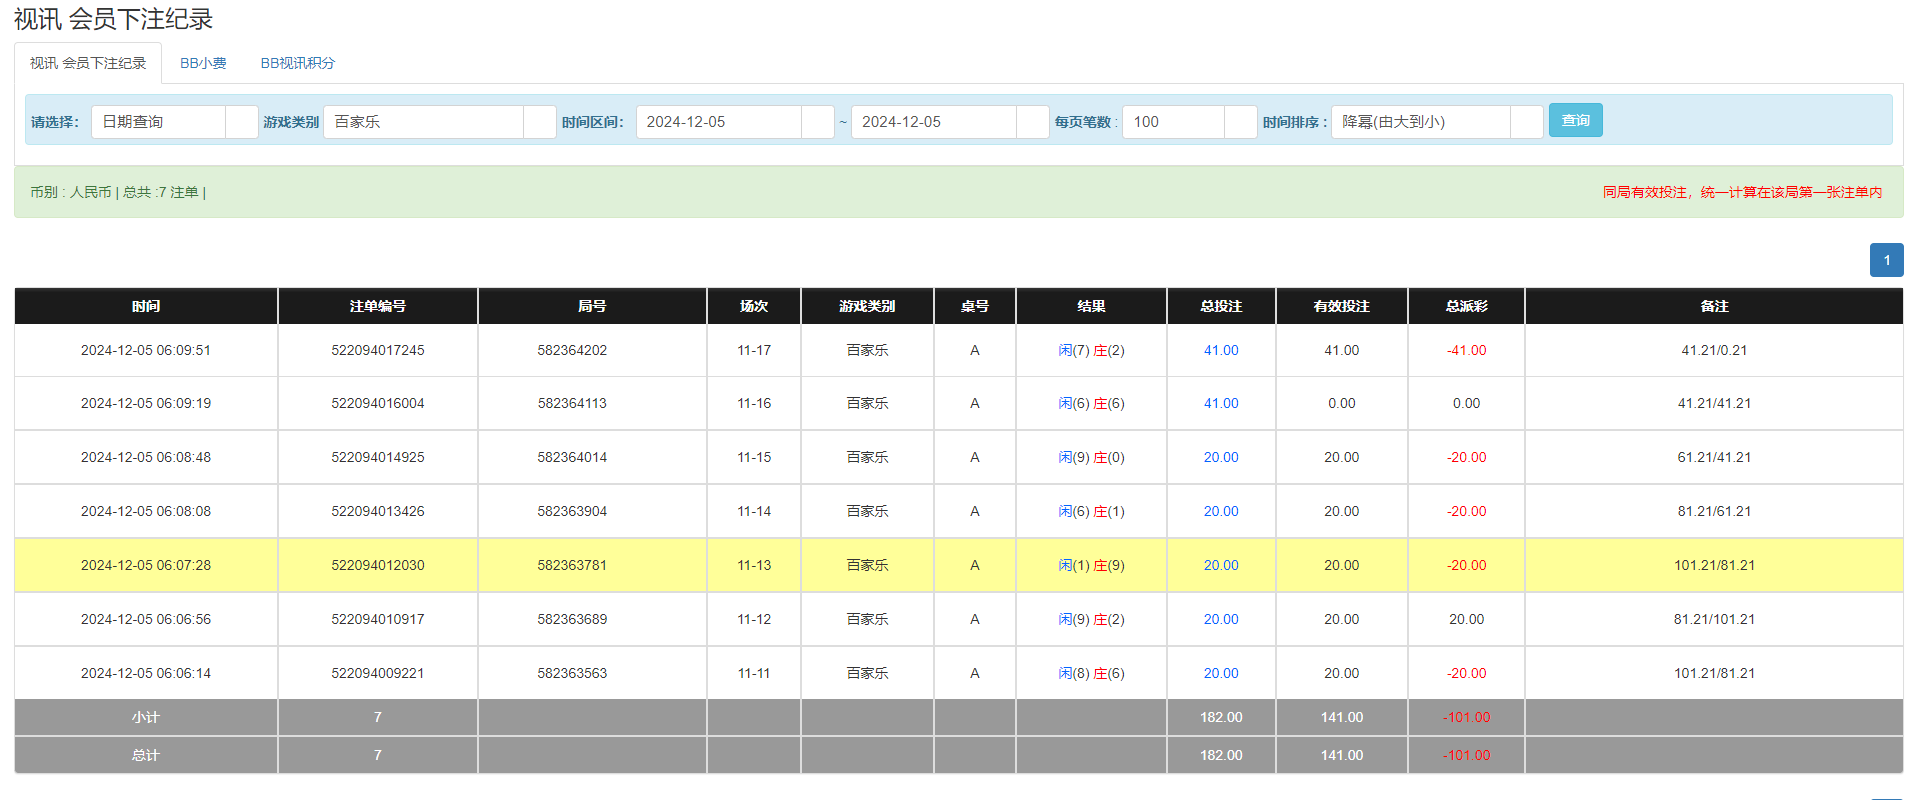Open result link 闲(7) 庄(2)
This screenshot has height=800, width=1918.
pyautogui.click(x=1091, y=351)
